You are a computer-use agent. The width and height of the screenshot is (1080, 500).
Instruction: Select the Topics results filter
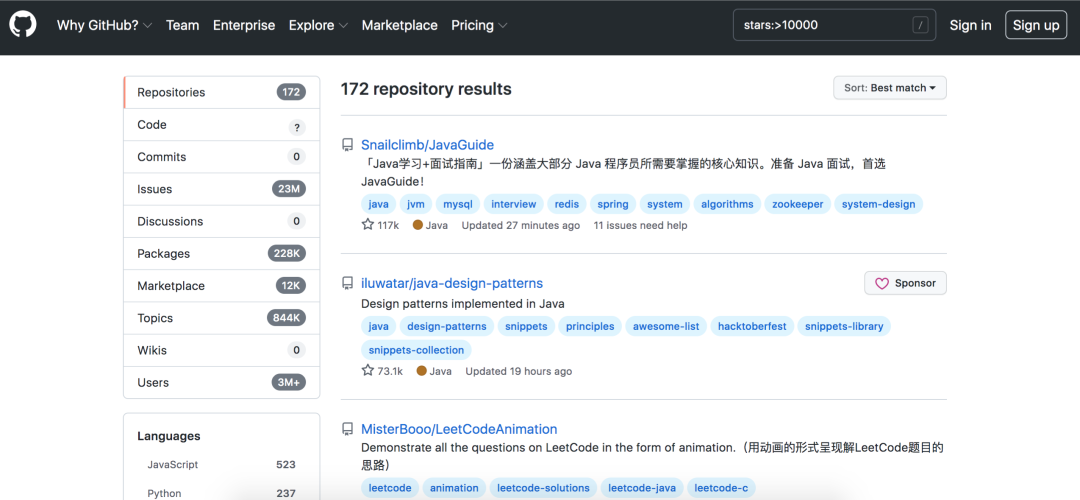[221, 318]
